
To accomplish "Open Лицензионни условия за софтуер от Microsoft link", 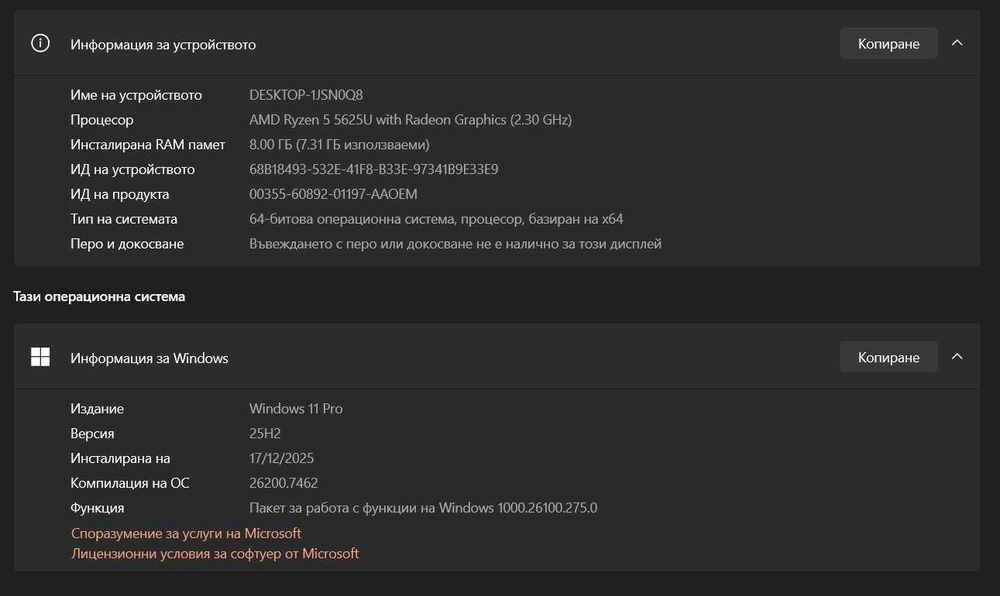I will click(x=215, y=553).
